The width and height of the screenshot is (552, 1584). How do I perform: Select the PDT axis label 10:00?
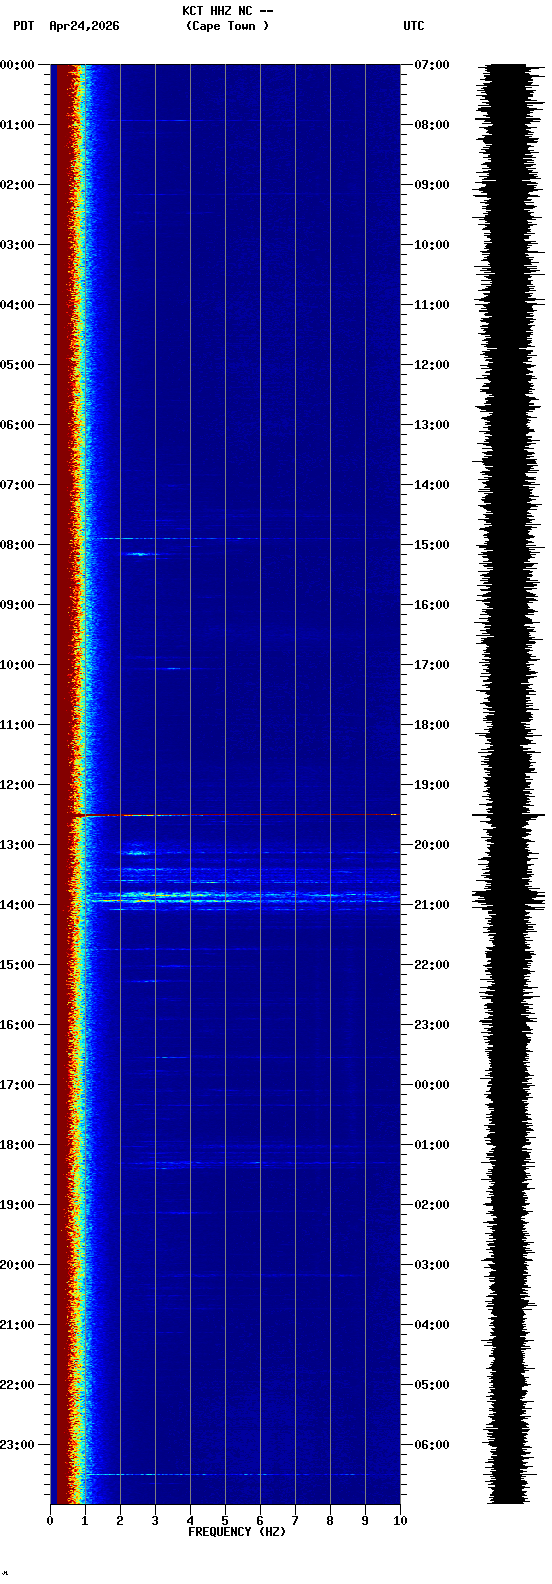coord(17,665)
